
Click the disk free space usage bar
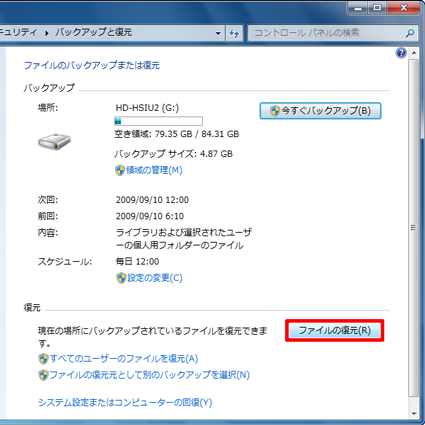coord(158,121)
